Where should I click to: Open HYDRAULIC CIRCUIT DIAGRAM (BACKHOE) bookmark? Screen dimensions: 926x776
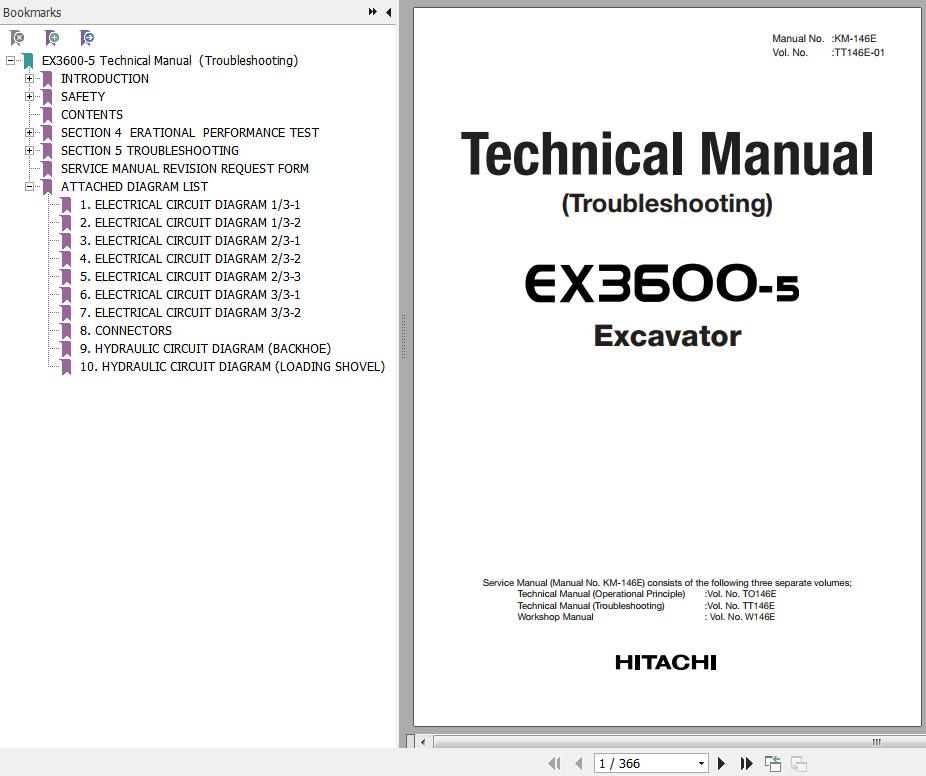[x=206, y=349]
